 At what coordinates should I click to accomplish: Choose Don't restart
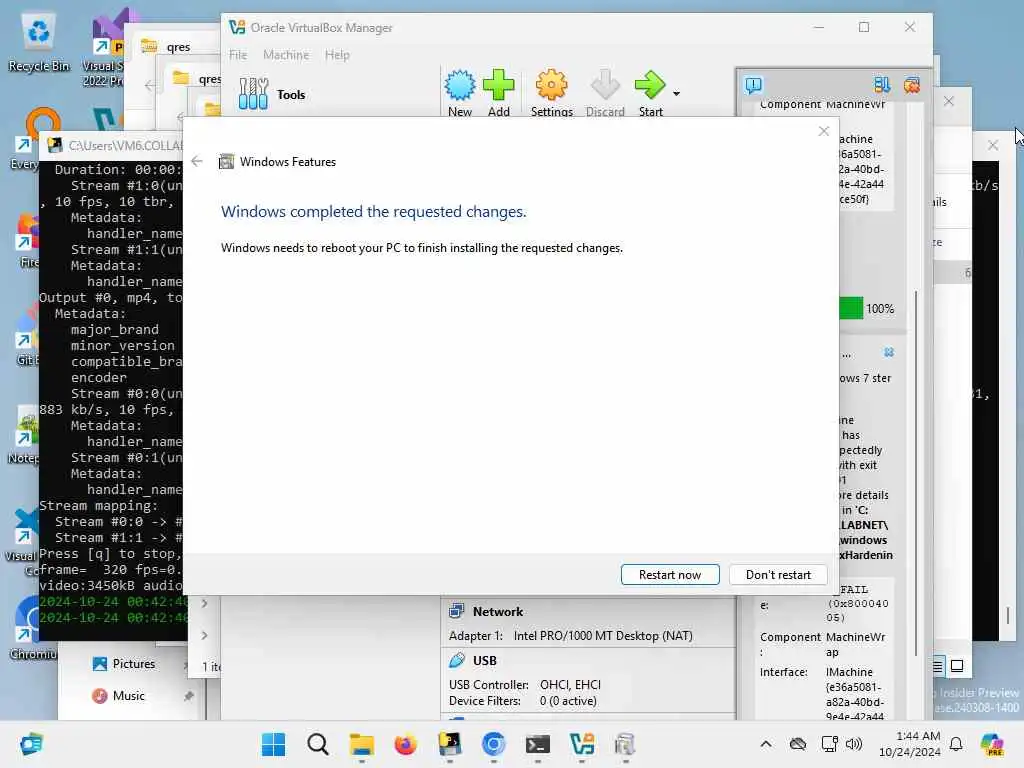[778, 575]
